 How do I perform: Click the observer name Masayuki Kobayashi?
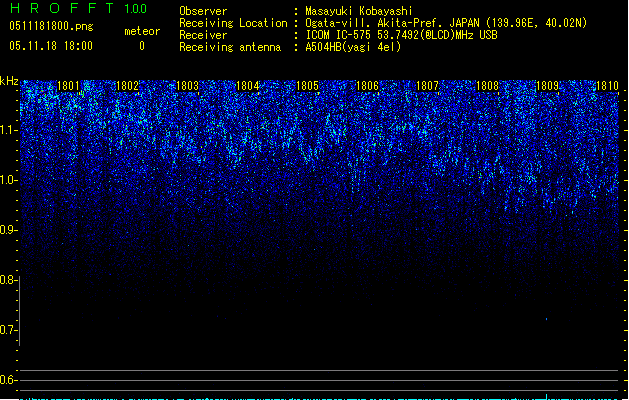coord(359,11)
